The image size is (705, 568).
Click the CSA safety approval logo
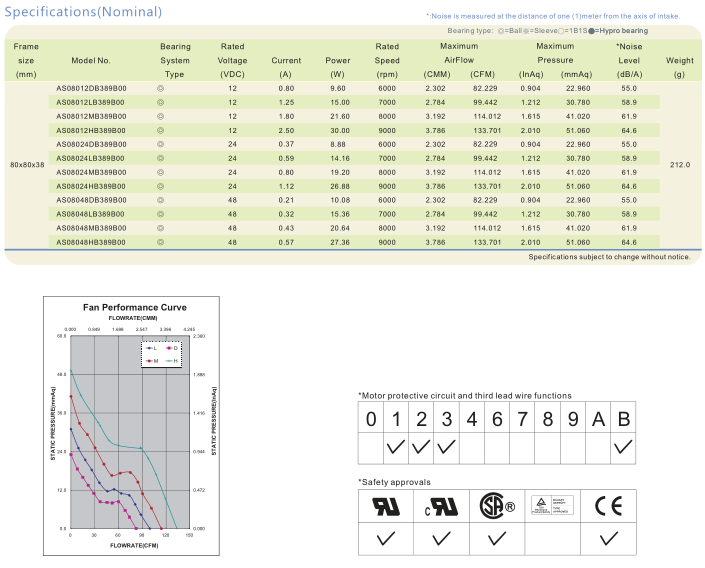pyautogui.click(x=497, y=506)
